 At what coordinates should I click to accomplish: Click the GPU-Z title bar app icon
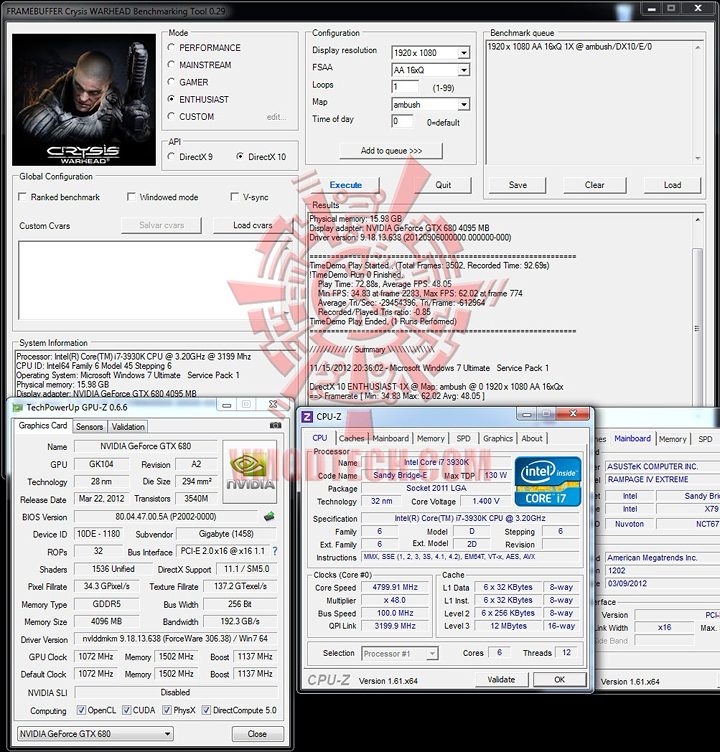18,408
